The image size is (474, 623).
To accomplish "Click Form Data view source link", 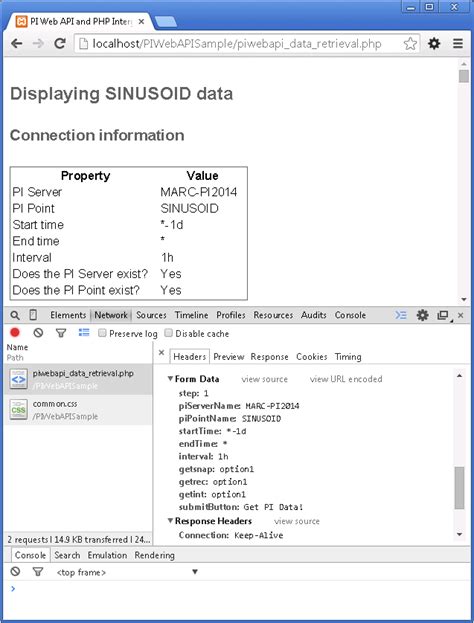I will pos(265,379).
